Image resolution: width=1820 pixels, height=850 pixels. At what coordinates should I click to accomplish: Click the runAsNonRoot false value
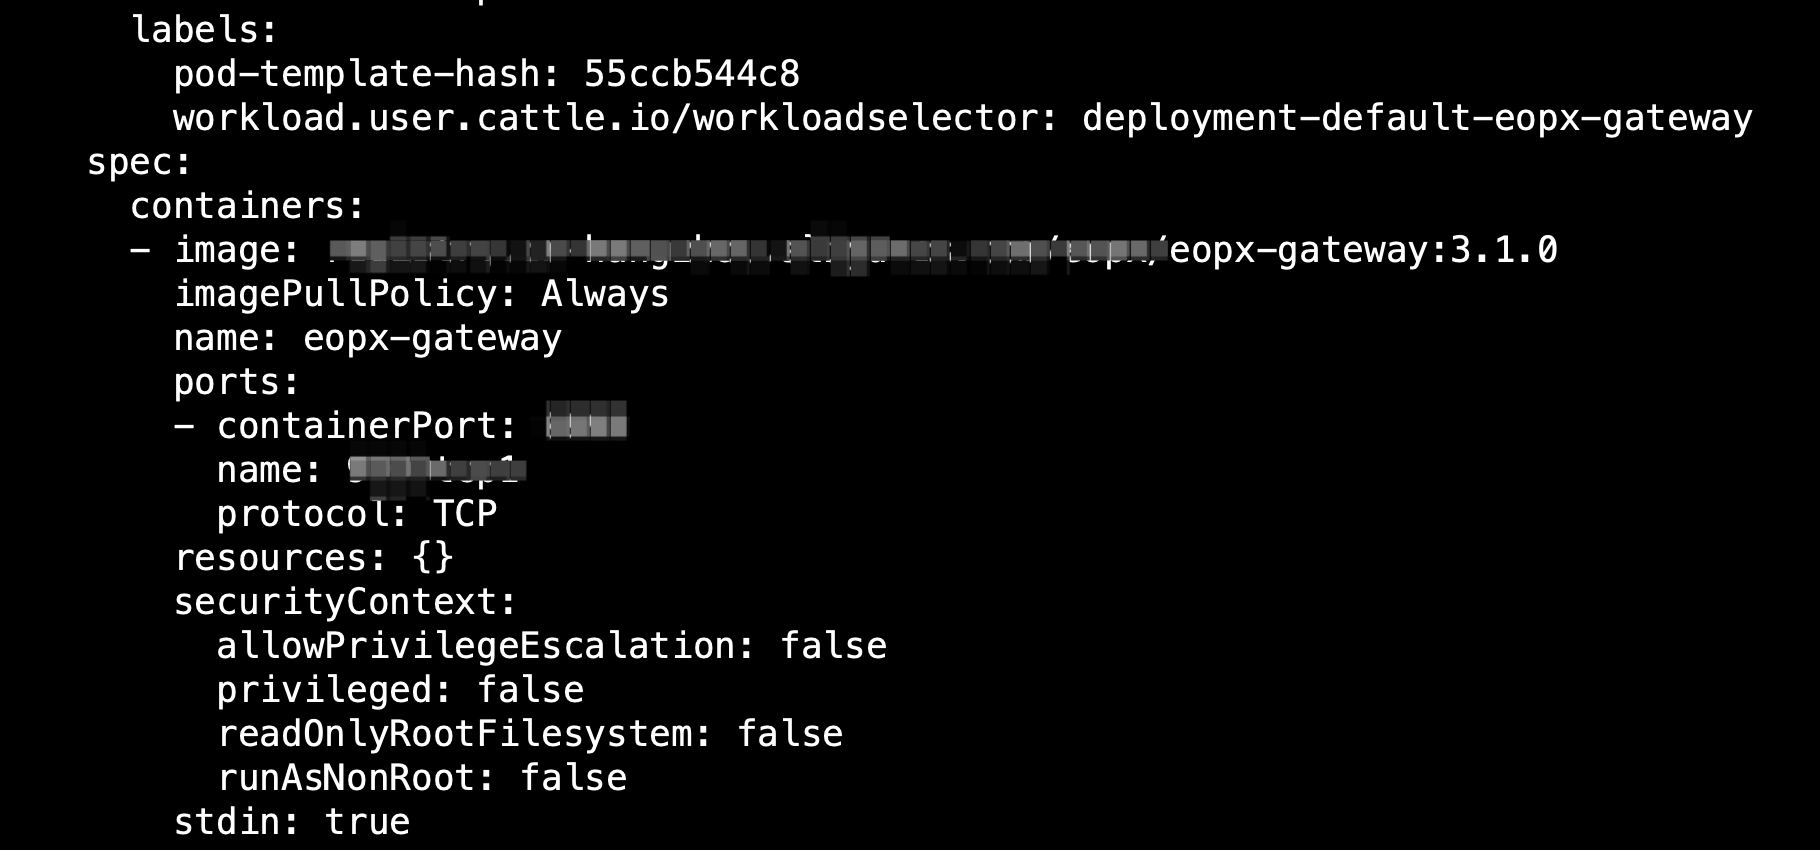tap(573, 778)
